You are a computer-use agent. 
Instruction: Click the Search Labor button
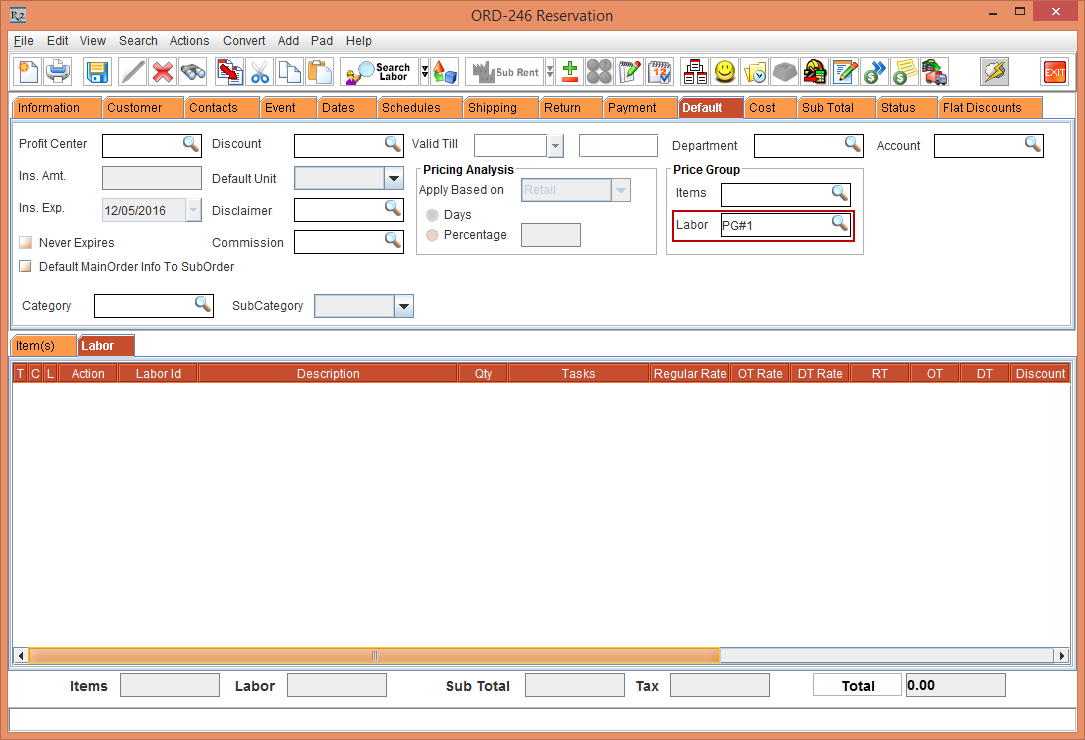[379, 72]
